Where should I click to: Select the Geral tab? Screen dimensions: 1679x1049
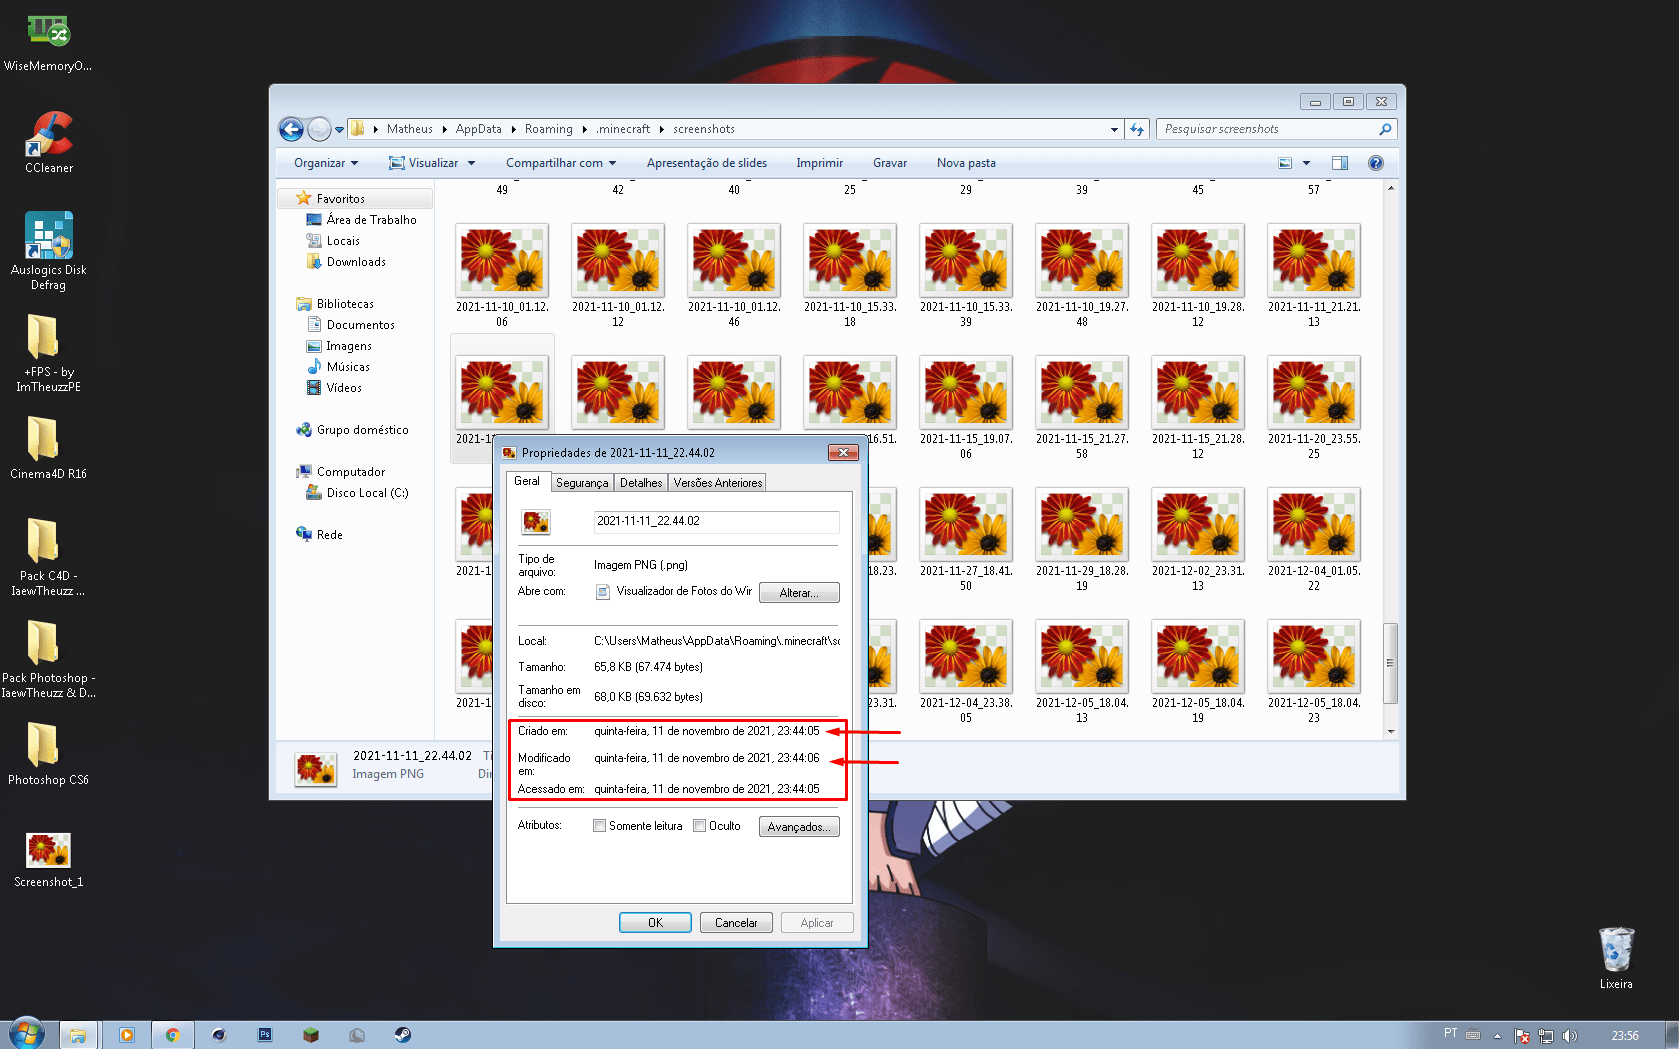click(527, 481)
